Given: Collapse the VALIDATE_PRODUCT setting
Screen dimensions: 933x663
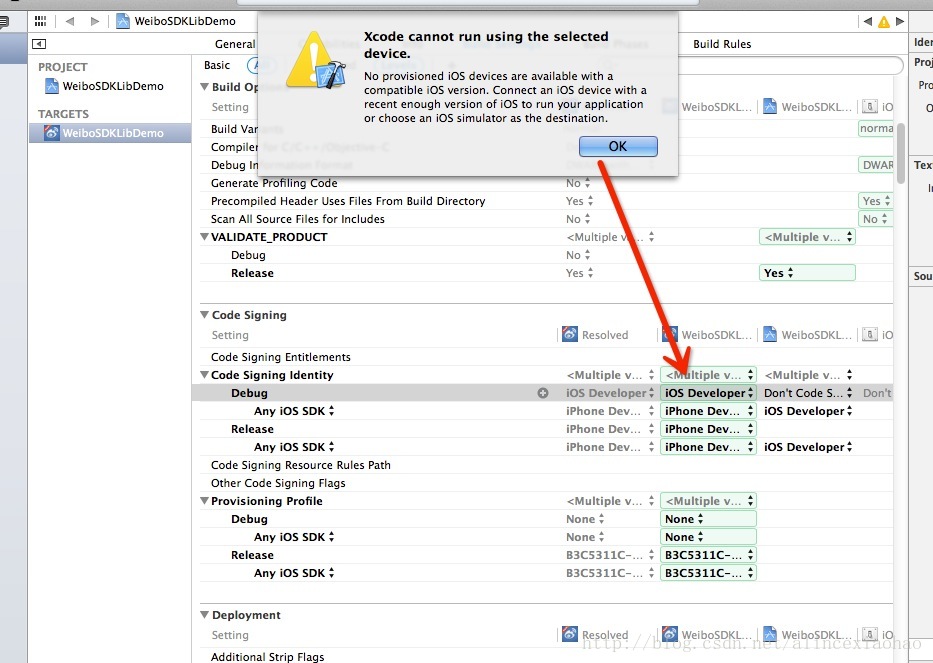Looking at the screenshot, I should 205,237.
